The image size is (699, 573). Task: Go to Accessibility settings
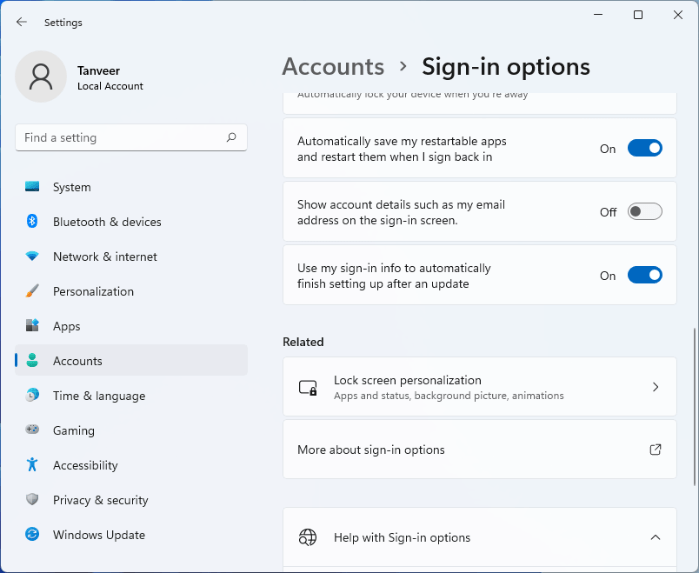click(85, 465)
